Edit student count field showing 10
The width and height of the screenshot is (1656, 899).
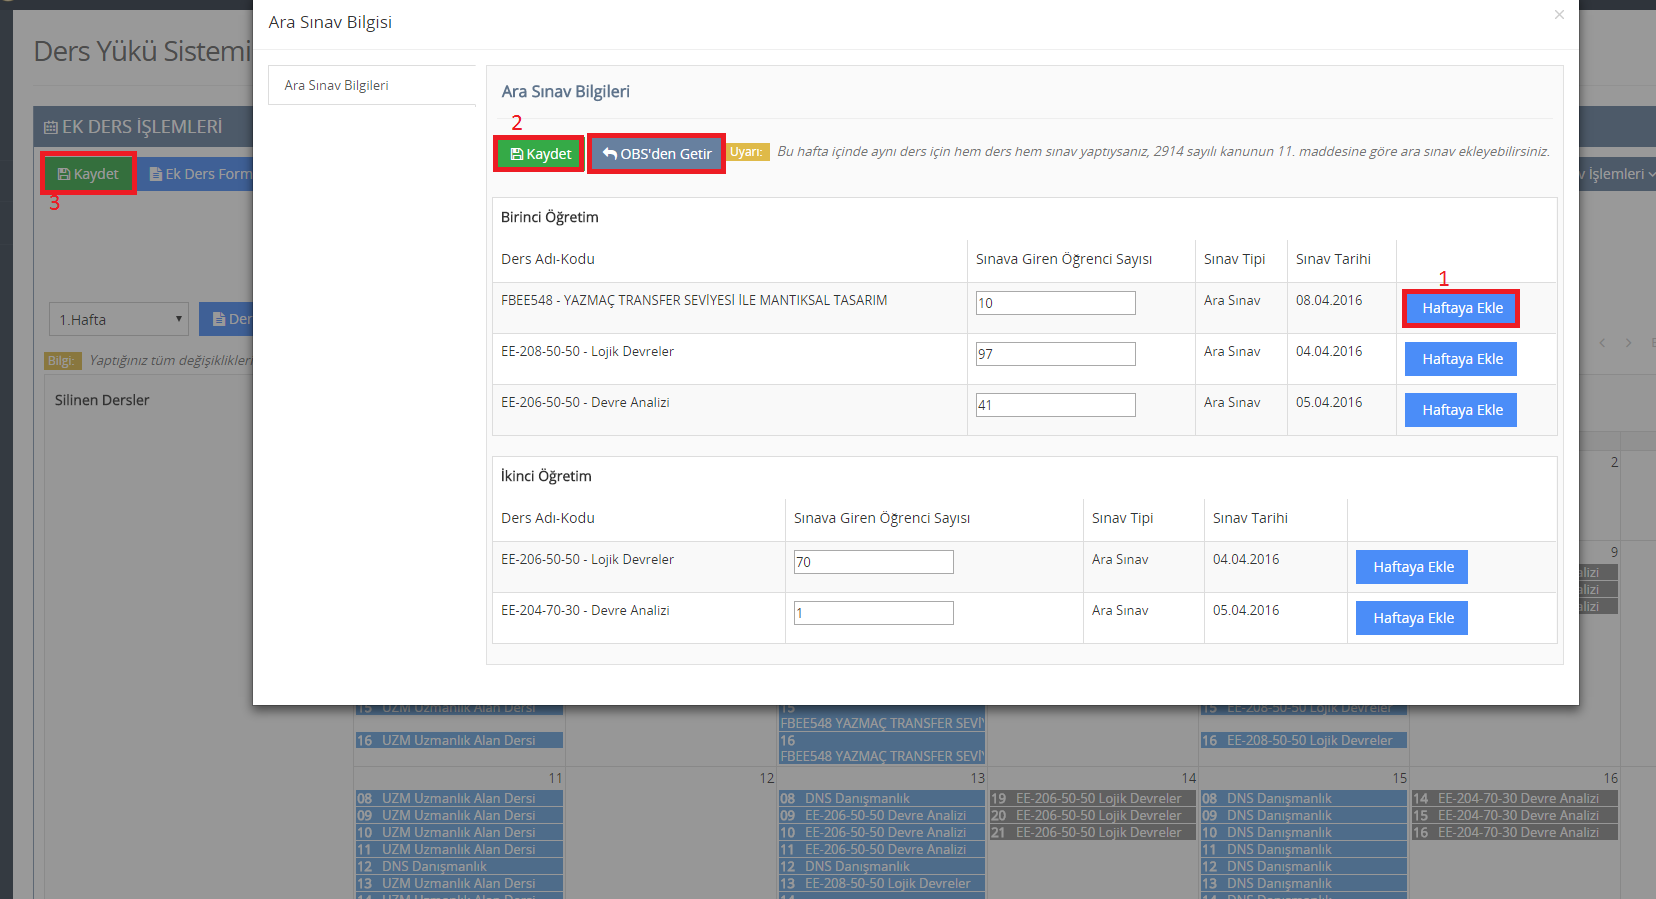[1055, 303]
